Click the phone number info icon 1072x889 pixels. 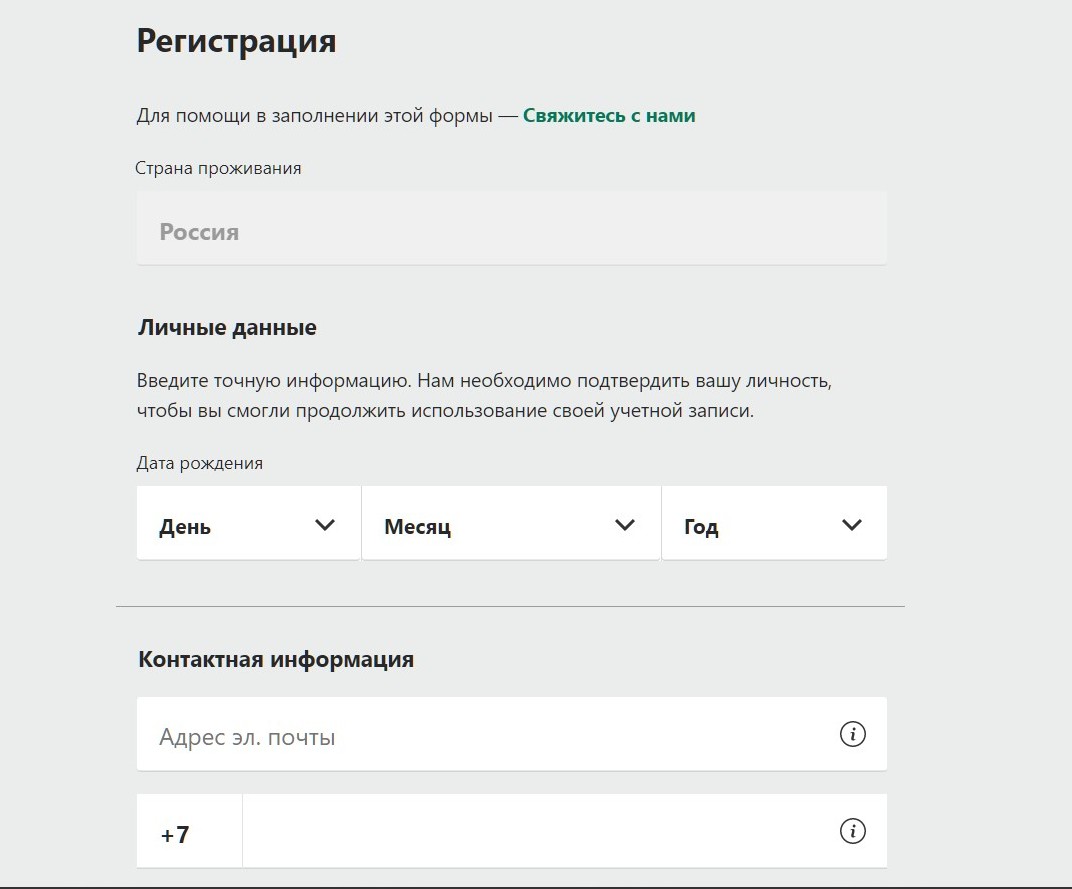852,831
